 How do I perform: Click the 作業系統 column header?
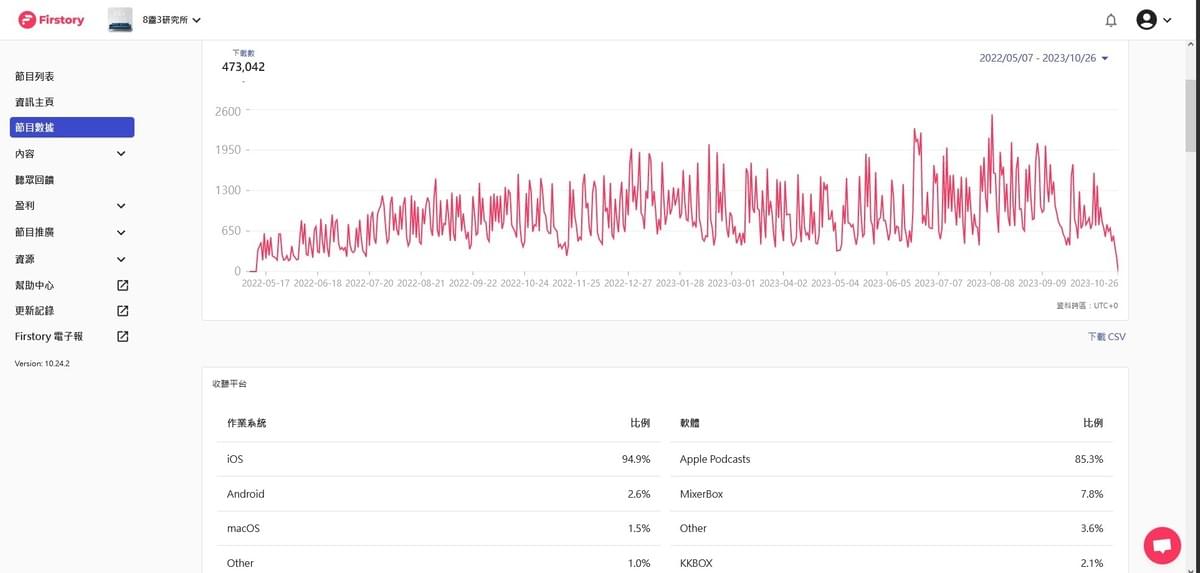(x=246, y=423)
